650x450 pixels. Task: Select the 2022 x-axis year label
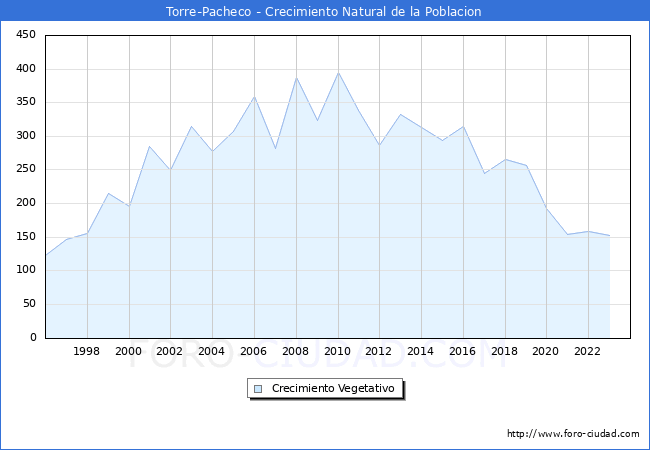588,351
